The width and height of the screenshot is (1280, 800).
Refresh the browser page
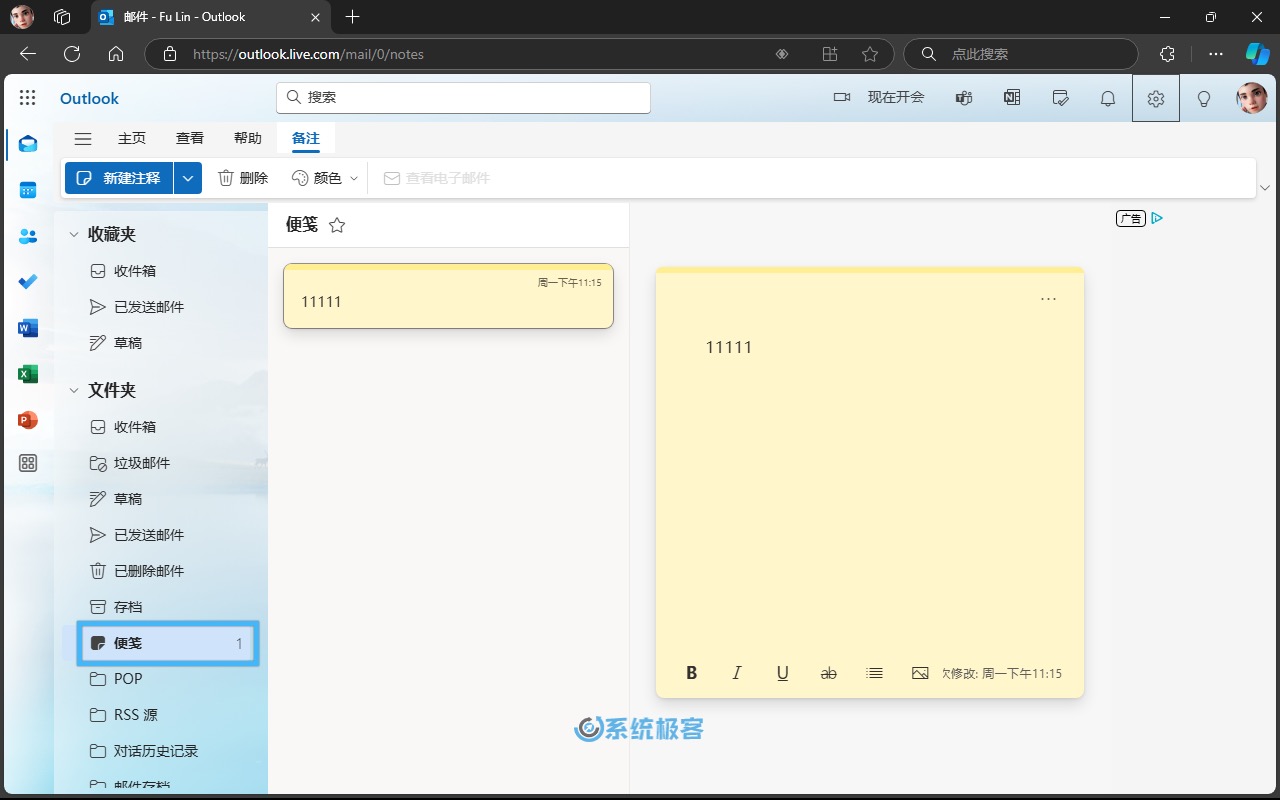coord(72,54)
